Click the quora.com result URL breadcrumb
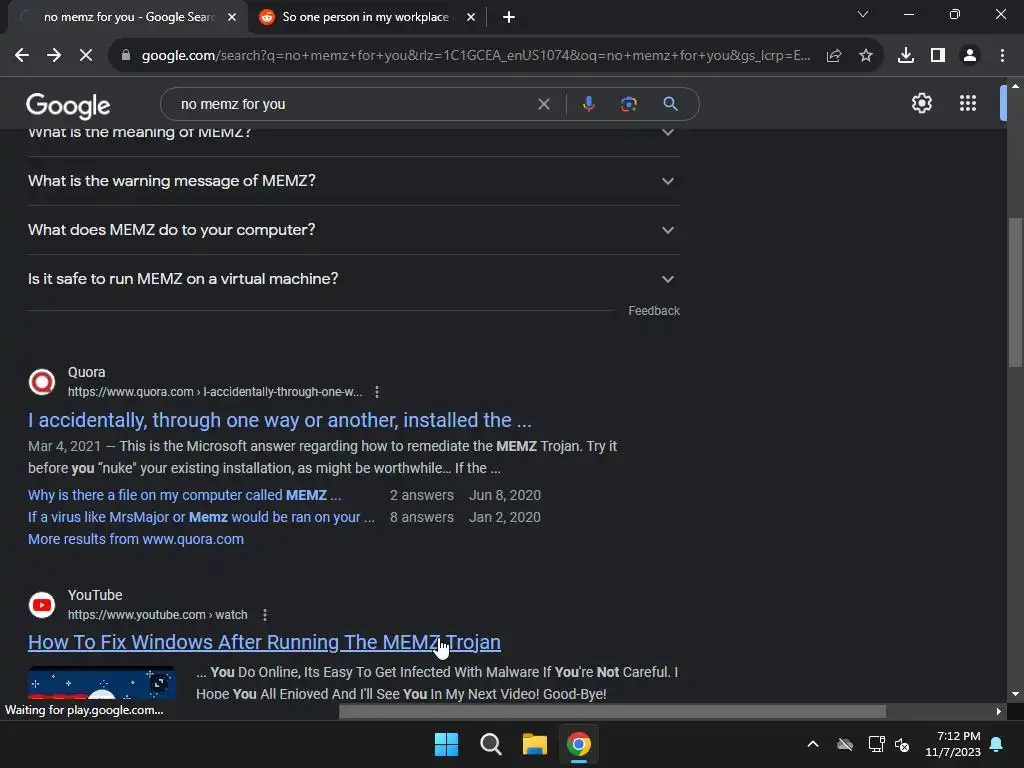The width and height of the screenshot is (1024, 768). coord(215,392)
